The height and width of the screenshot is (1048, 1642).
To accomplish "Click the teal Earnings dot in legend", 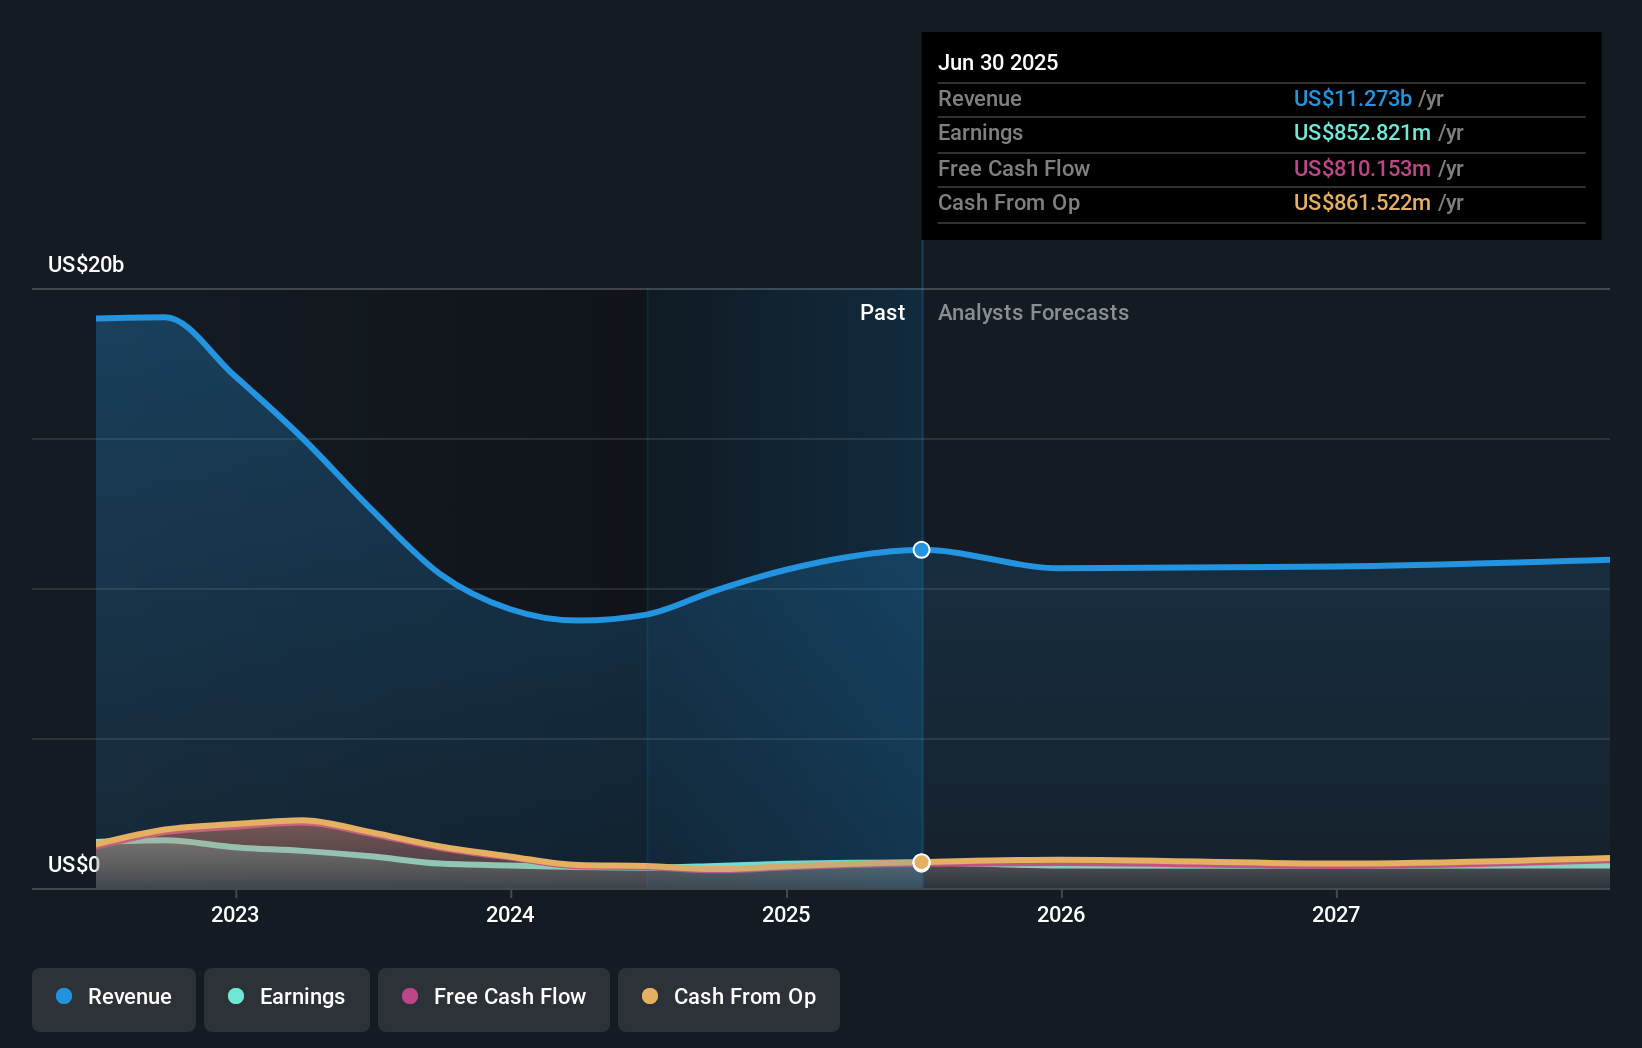I will [236, 996].
